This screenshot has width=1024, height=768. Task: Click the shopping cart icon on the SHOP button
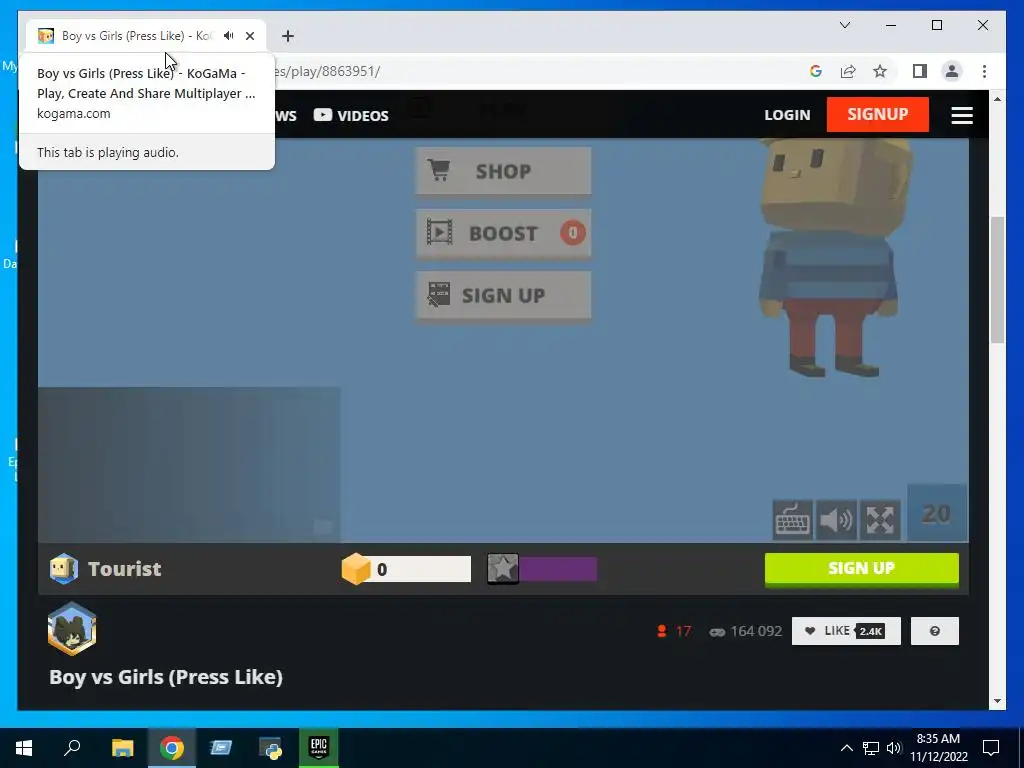click(x=438, y=170)
